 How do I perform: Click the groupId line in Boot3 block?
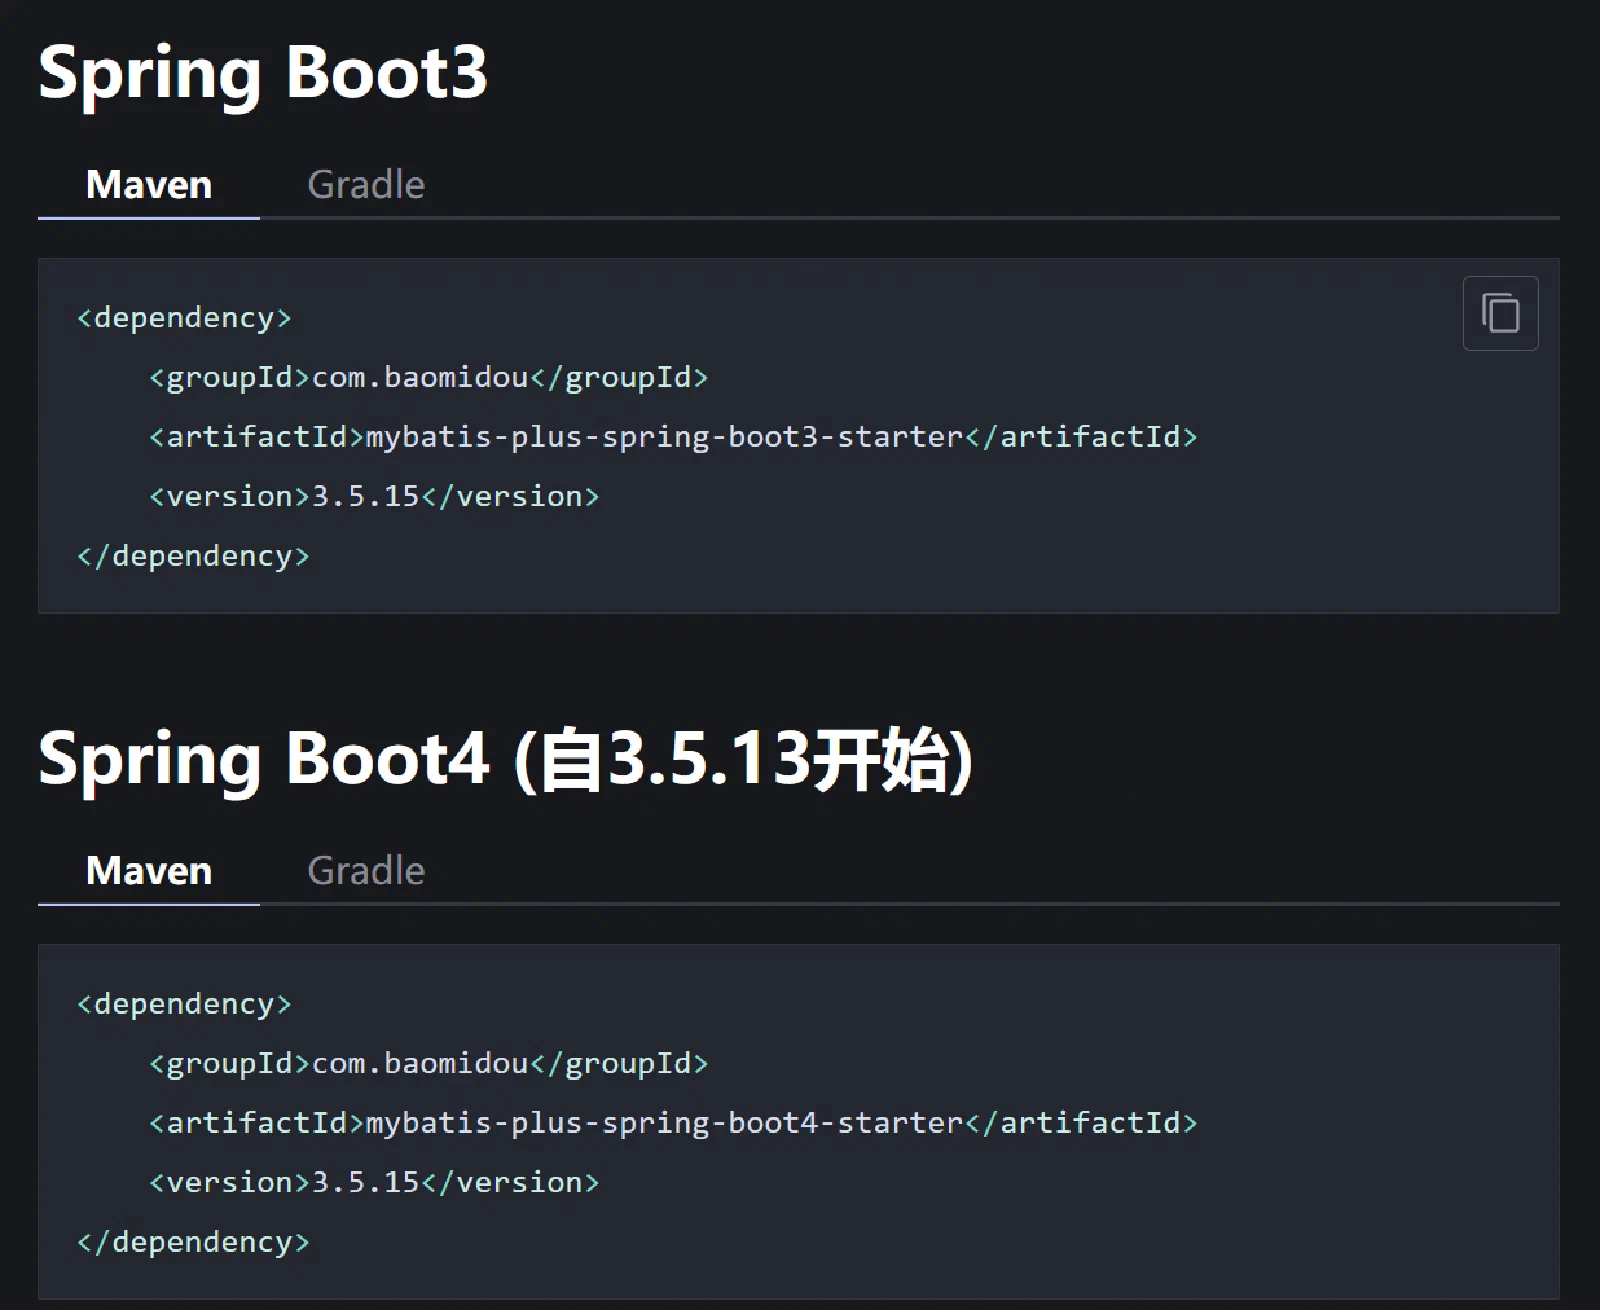[x=428, y=378]
